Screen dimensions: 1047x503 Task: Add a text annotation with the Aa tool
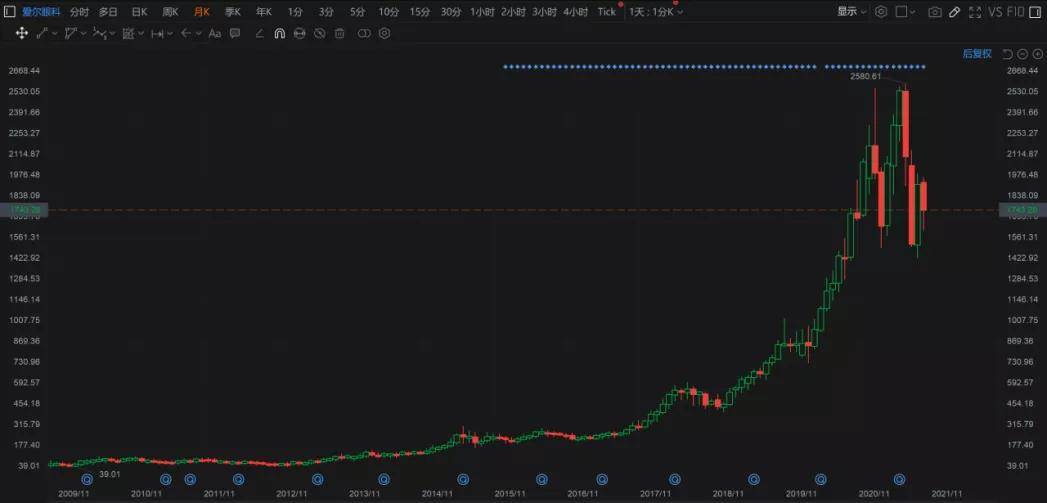point(214,33)
